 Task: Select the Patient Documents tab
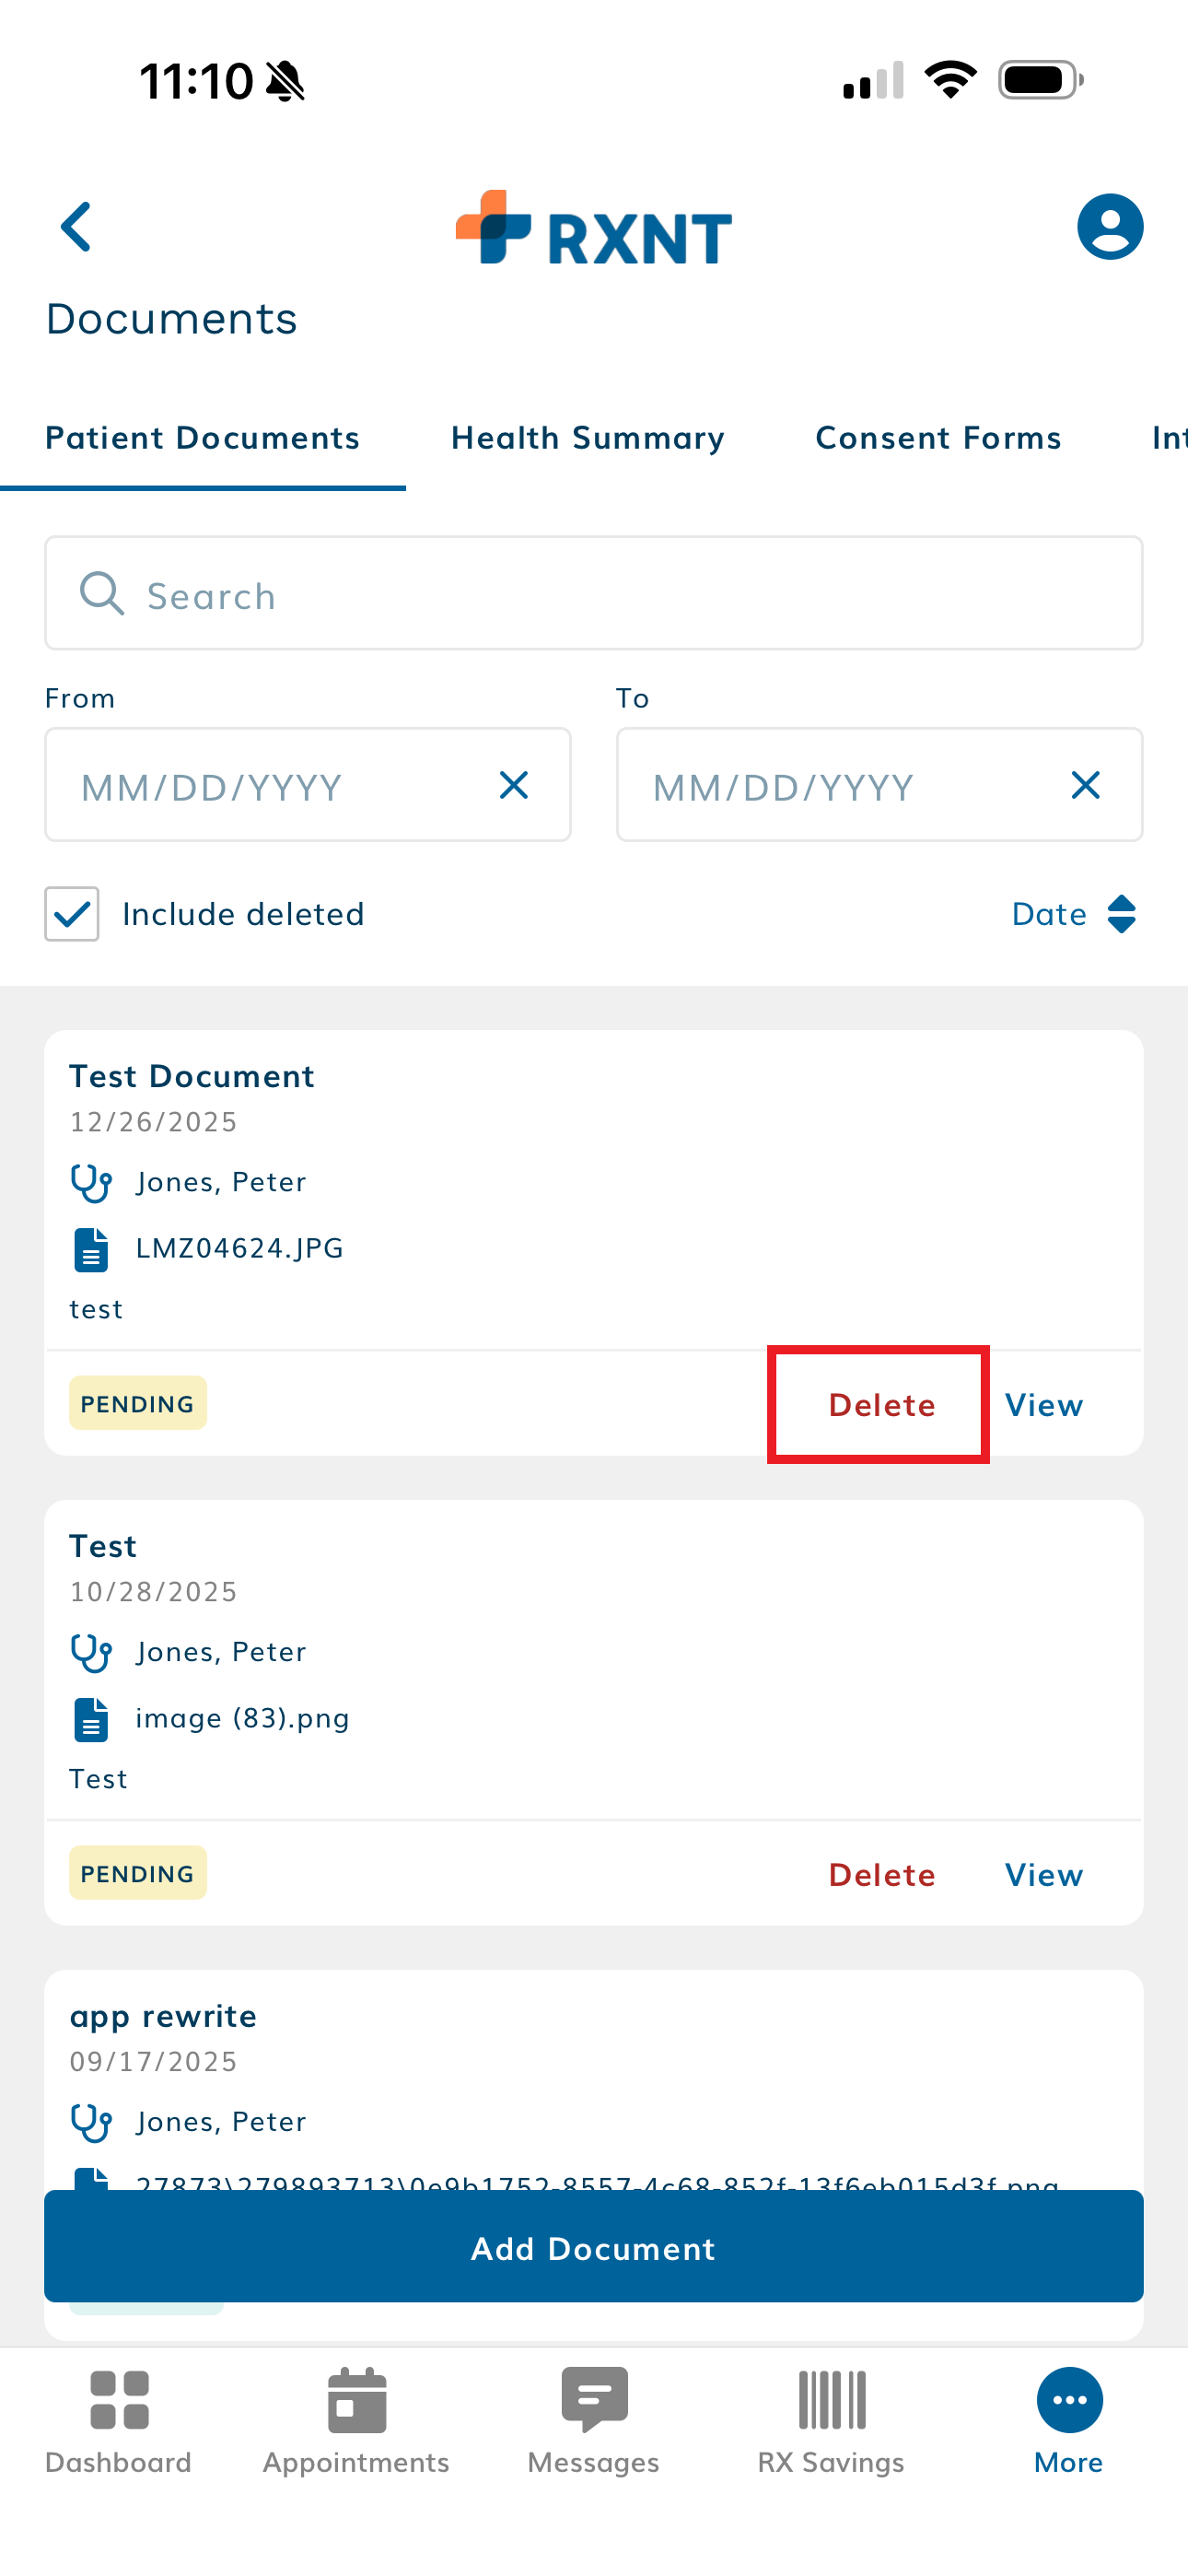coord(203,438)
